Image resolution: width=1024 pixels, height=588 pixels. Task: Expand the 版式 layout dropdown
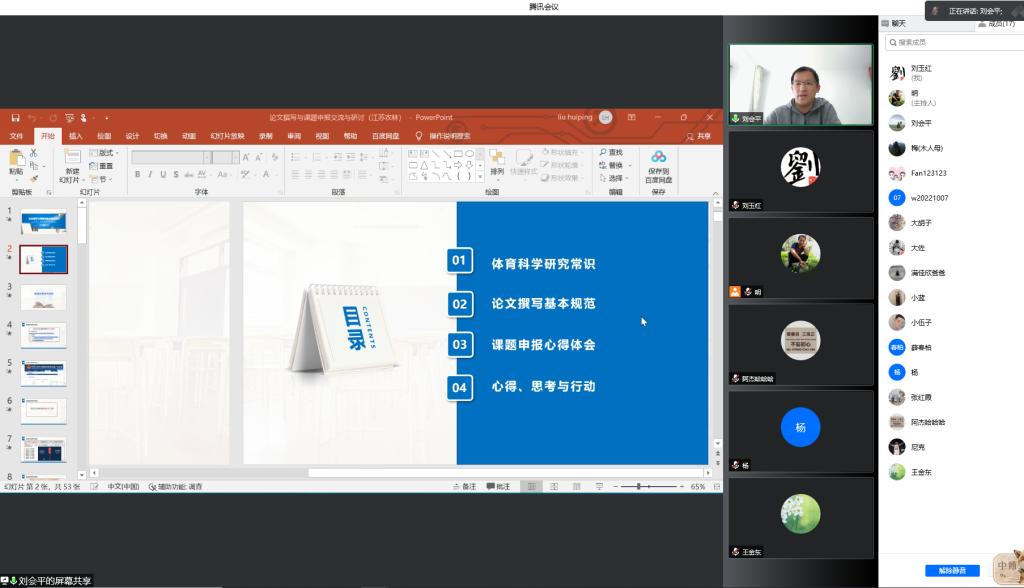coord(104,153)
